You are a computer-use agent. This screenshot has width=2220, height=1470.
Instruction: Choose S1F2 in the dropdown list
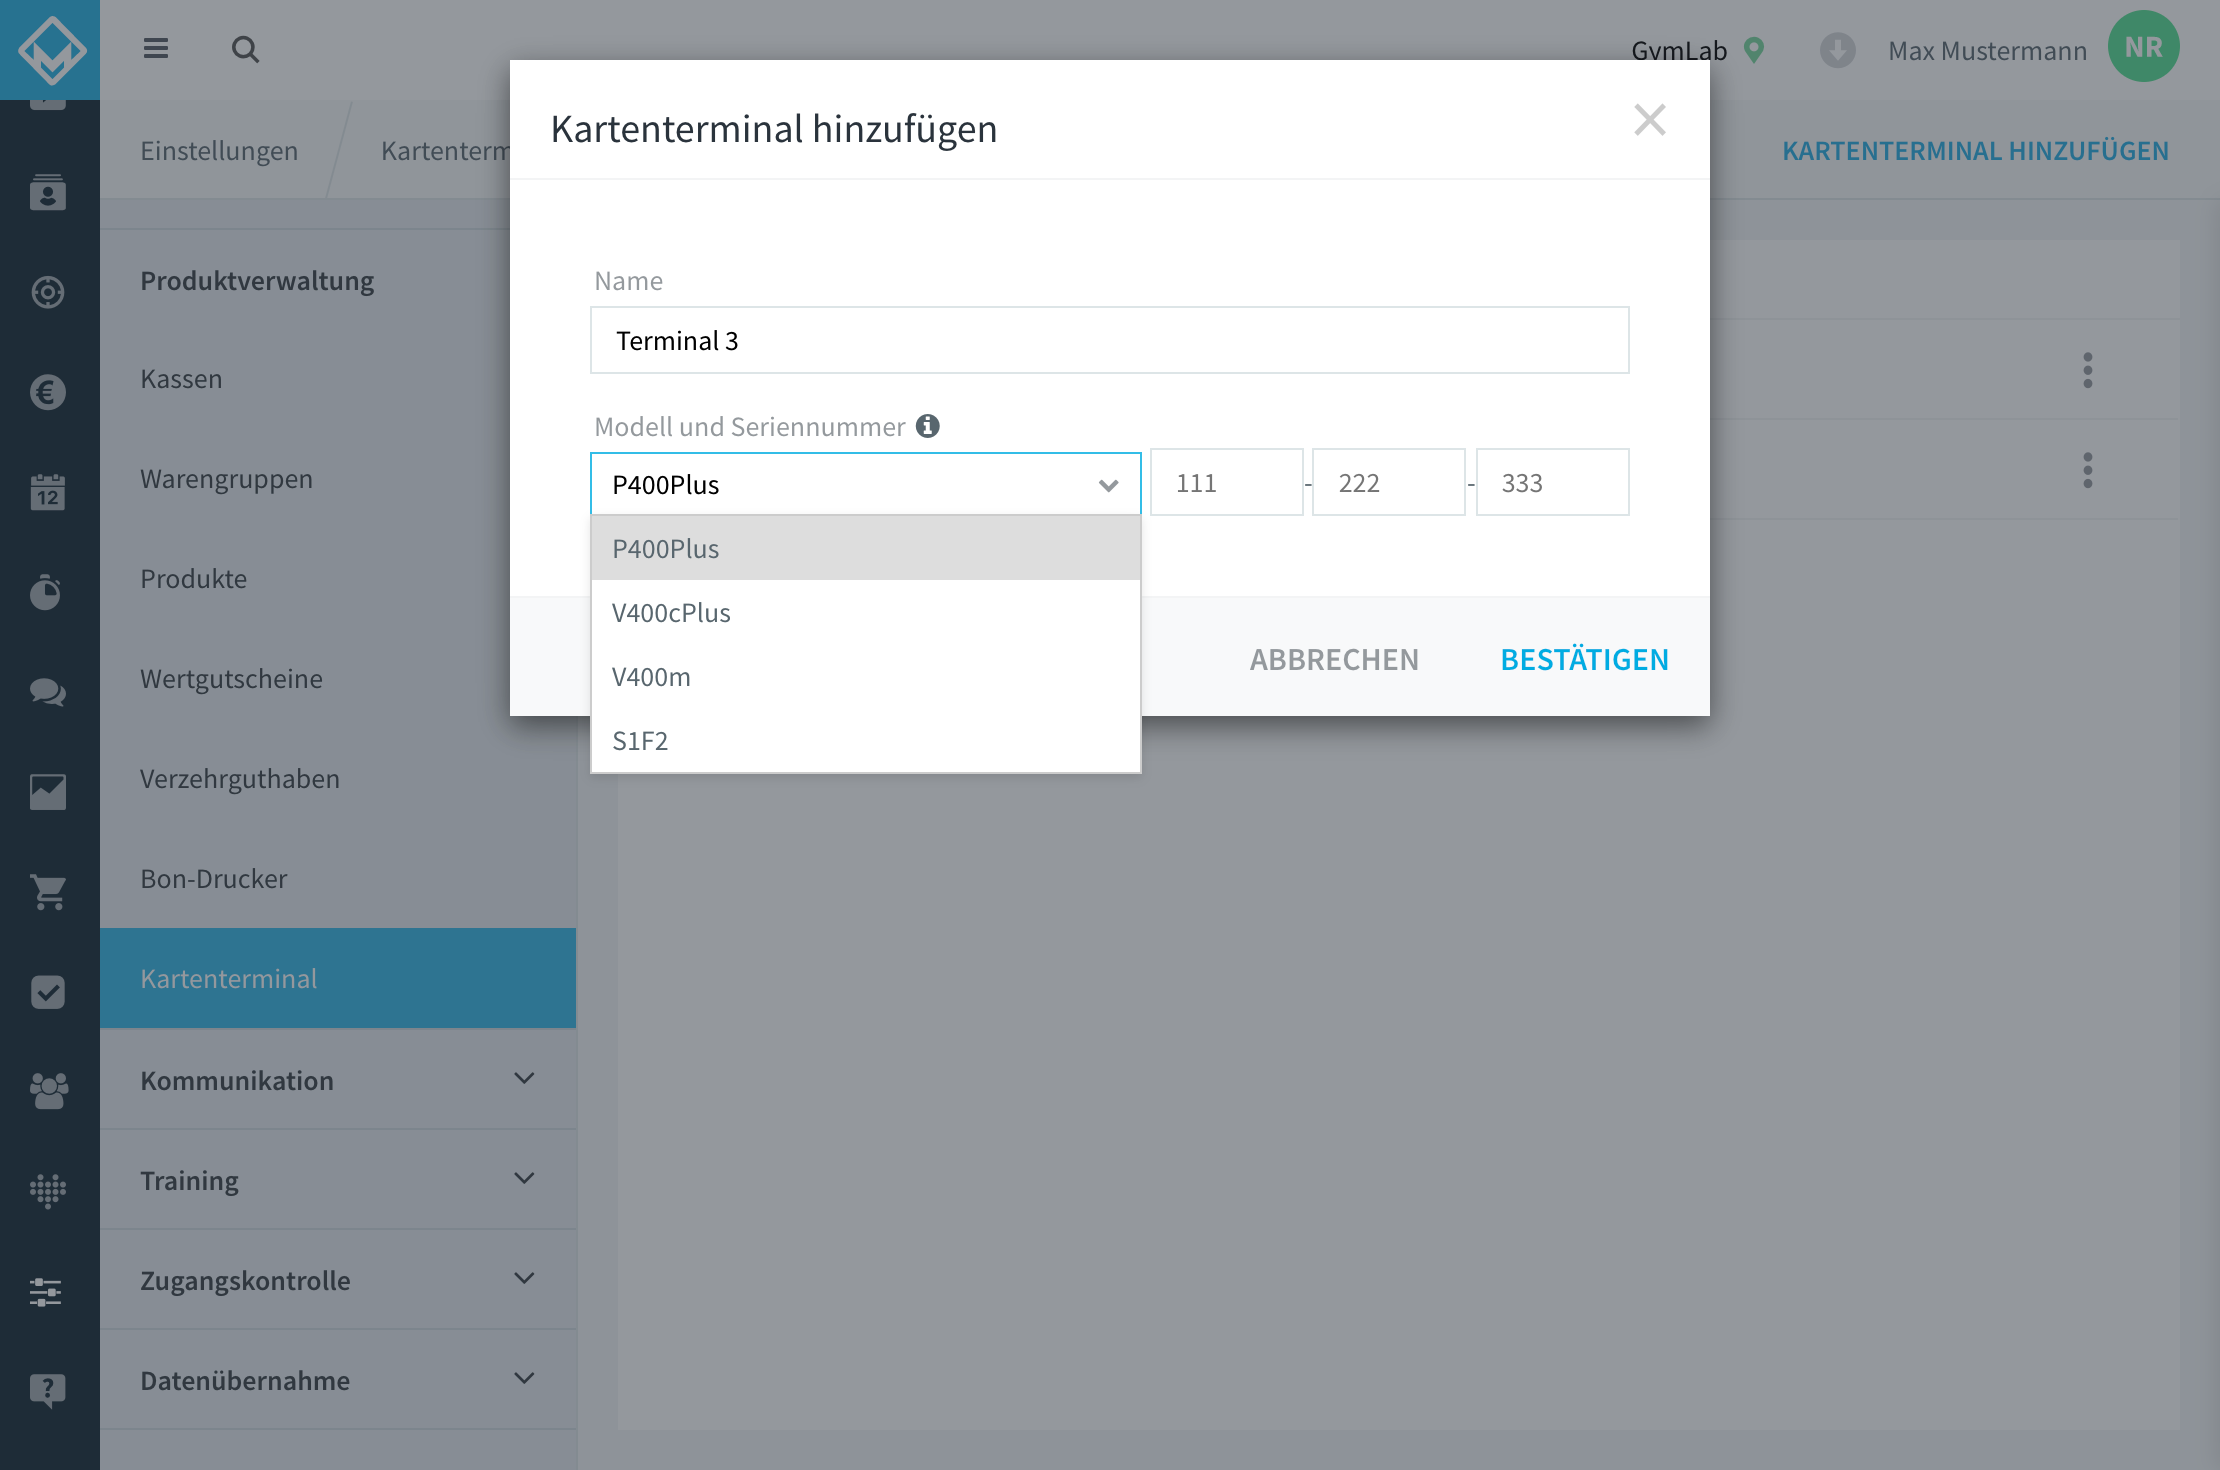tap(866, 740)
